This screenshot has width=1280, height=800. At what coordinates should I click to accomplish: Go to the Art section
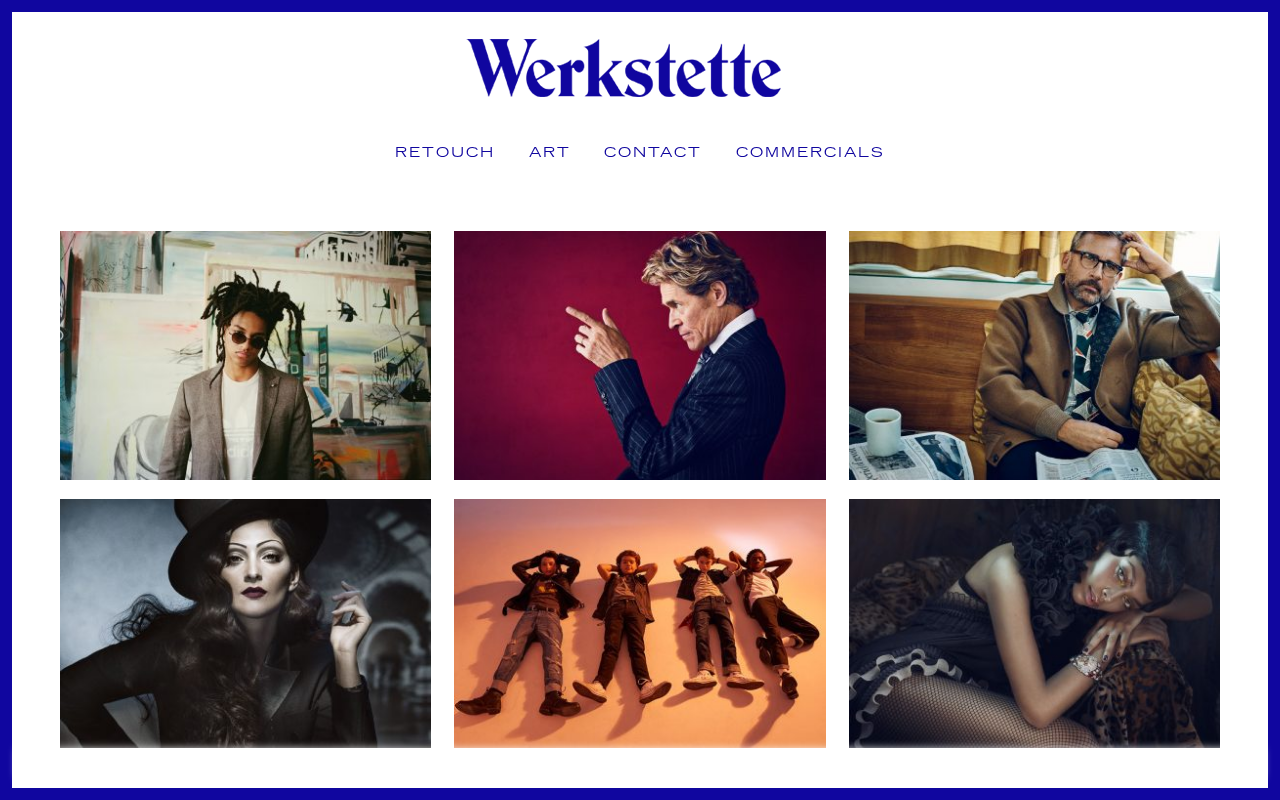pos(549,152)
